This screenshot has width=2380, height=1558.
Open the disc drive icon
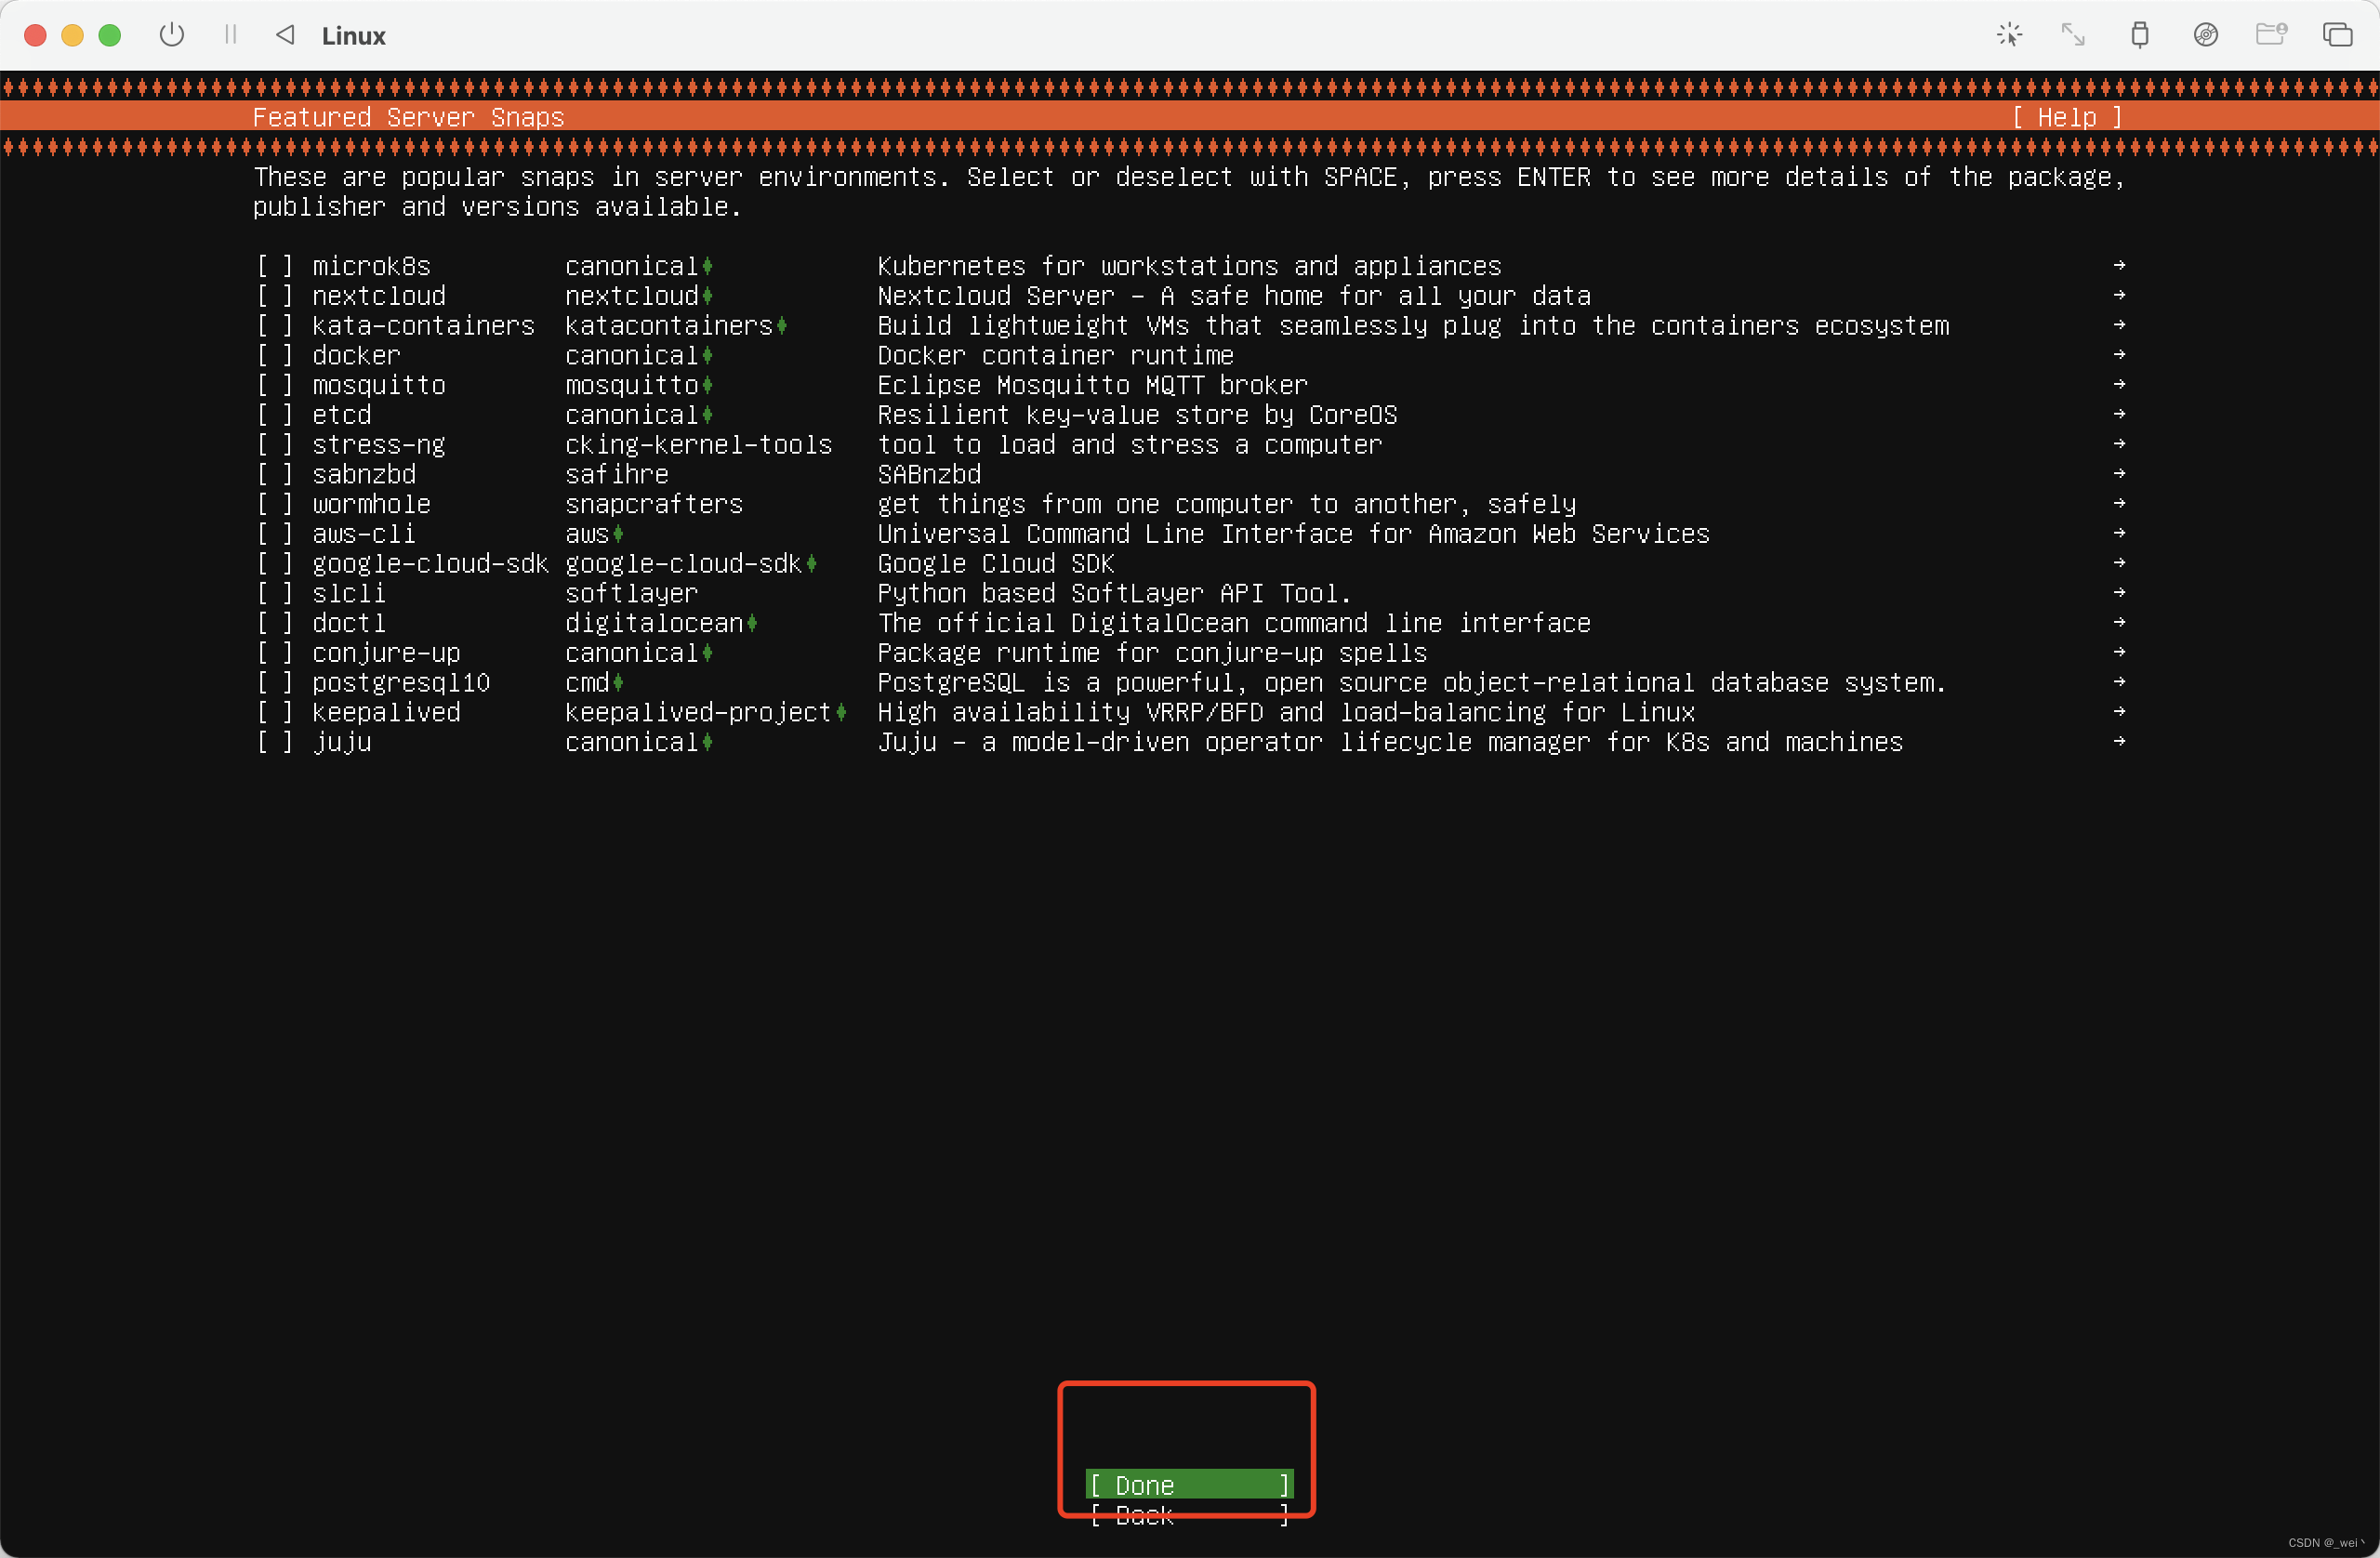(x=2205, y=35)
